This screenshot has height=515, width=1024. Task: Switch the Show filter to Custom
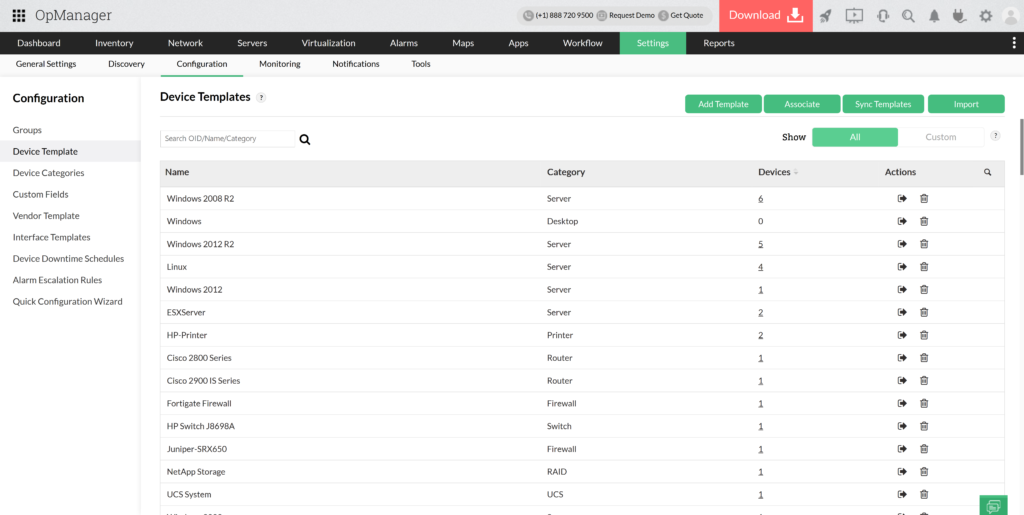point(940,137)
